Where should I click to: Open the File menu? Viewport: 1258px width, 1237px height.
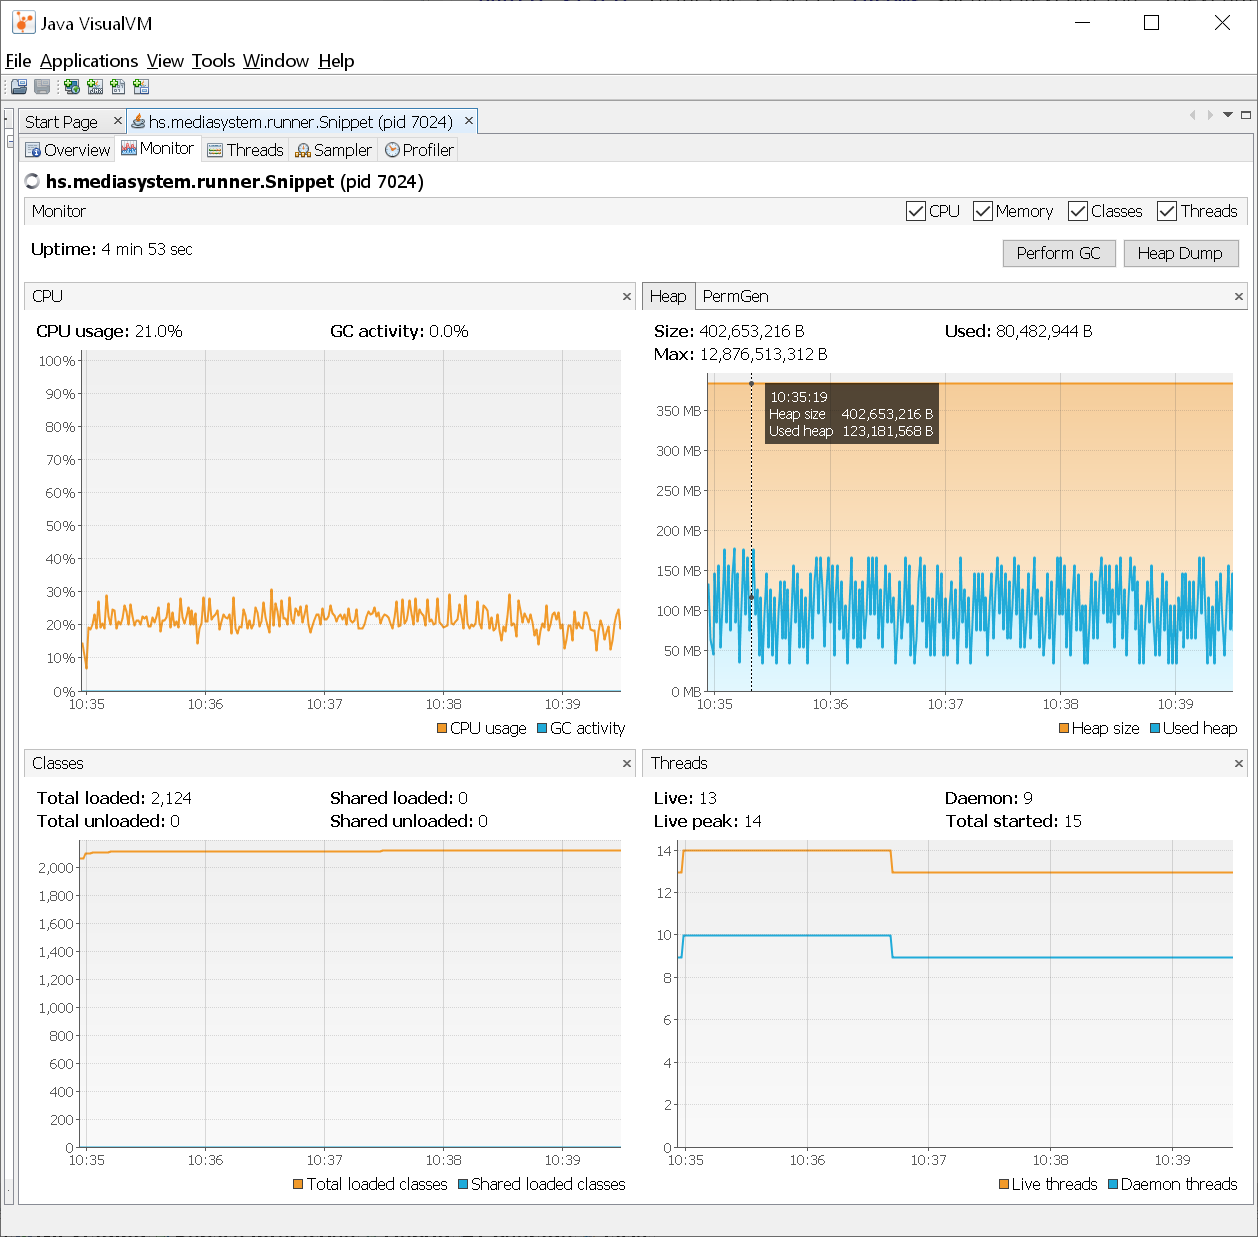point(18,61)
